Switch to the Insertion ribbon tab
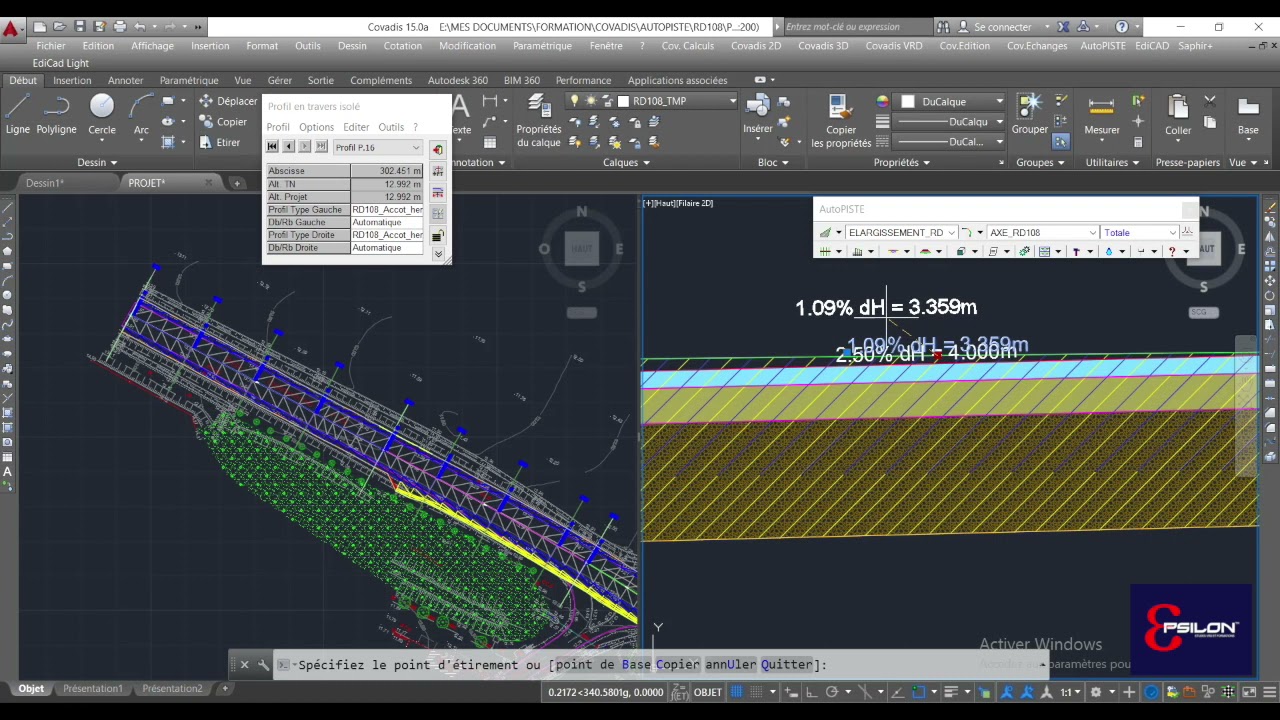 [72, 80]
